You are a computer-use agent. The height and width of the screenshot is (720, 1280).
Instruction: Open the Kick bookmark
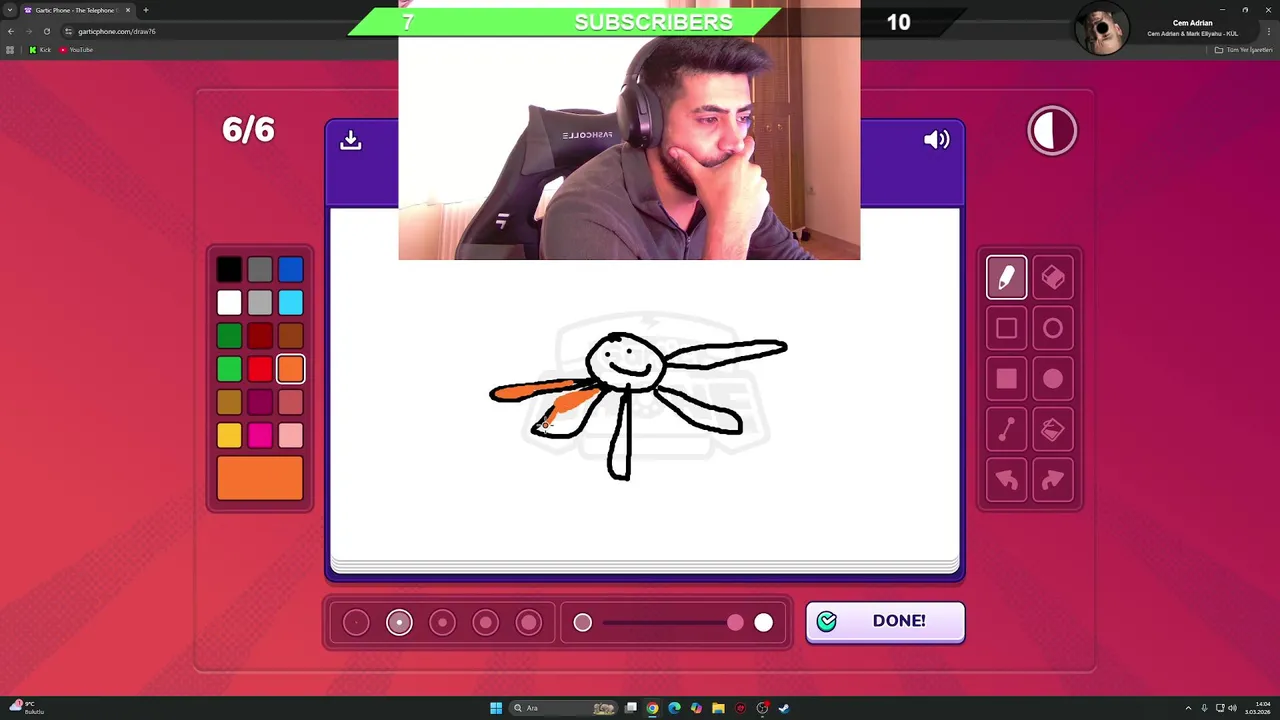click(x=40, y=50)
